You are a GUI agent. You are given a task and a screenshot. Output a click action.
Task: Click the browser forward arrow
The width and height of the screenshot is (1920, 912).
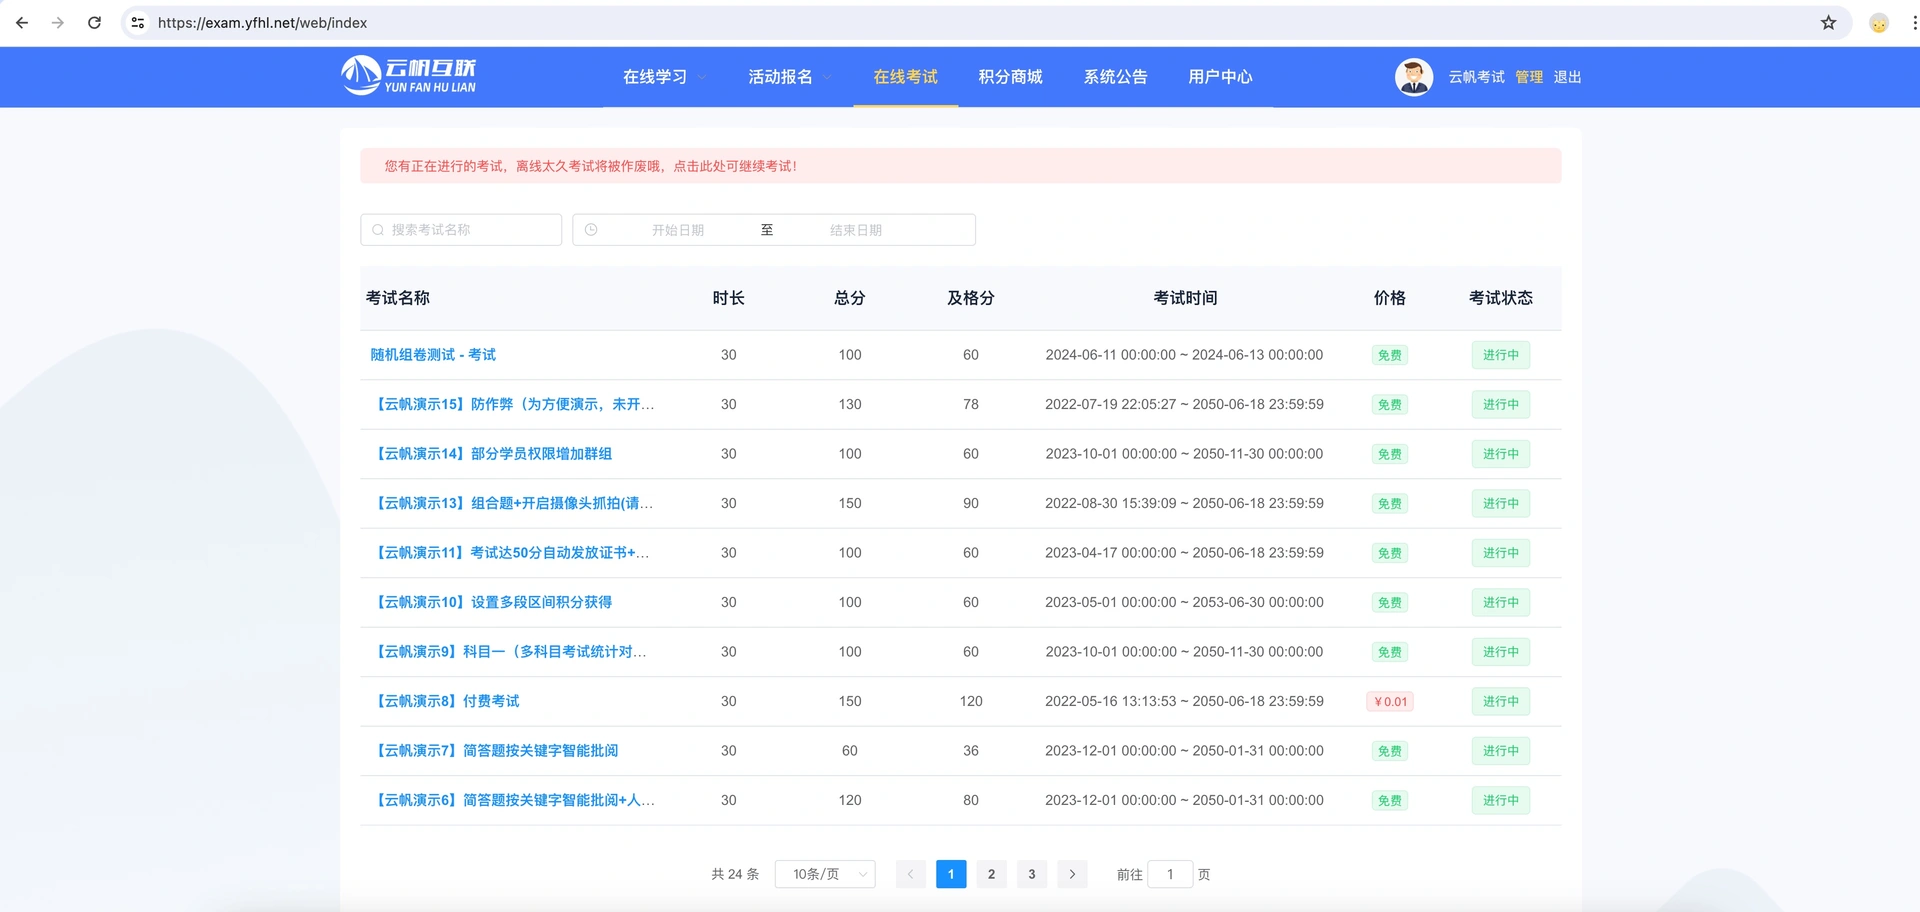(x=58, y=23)
